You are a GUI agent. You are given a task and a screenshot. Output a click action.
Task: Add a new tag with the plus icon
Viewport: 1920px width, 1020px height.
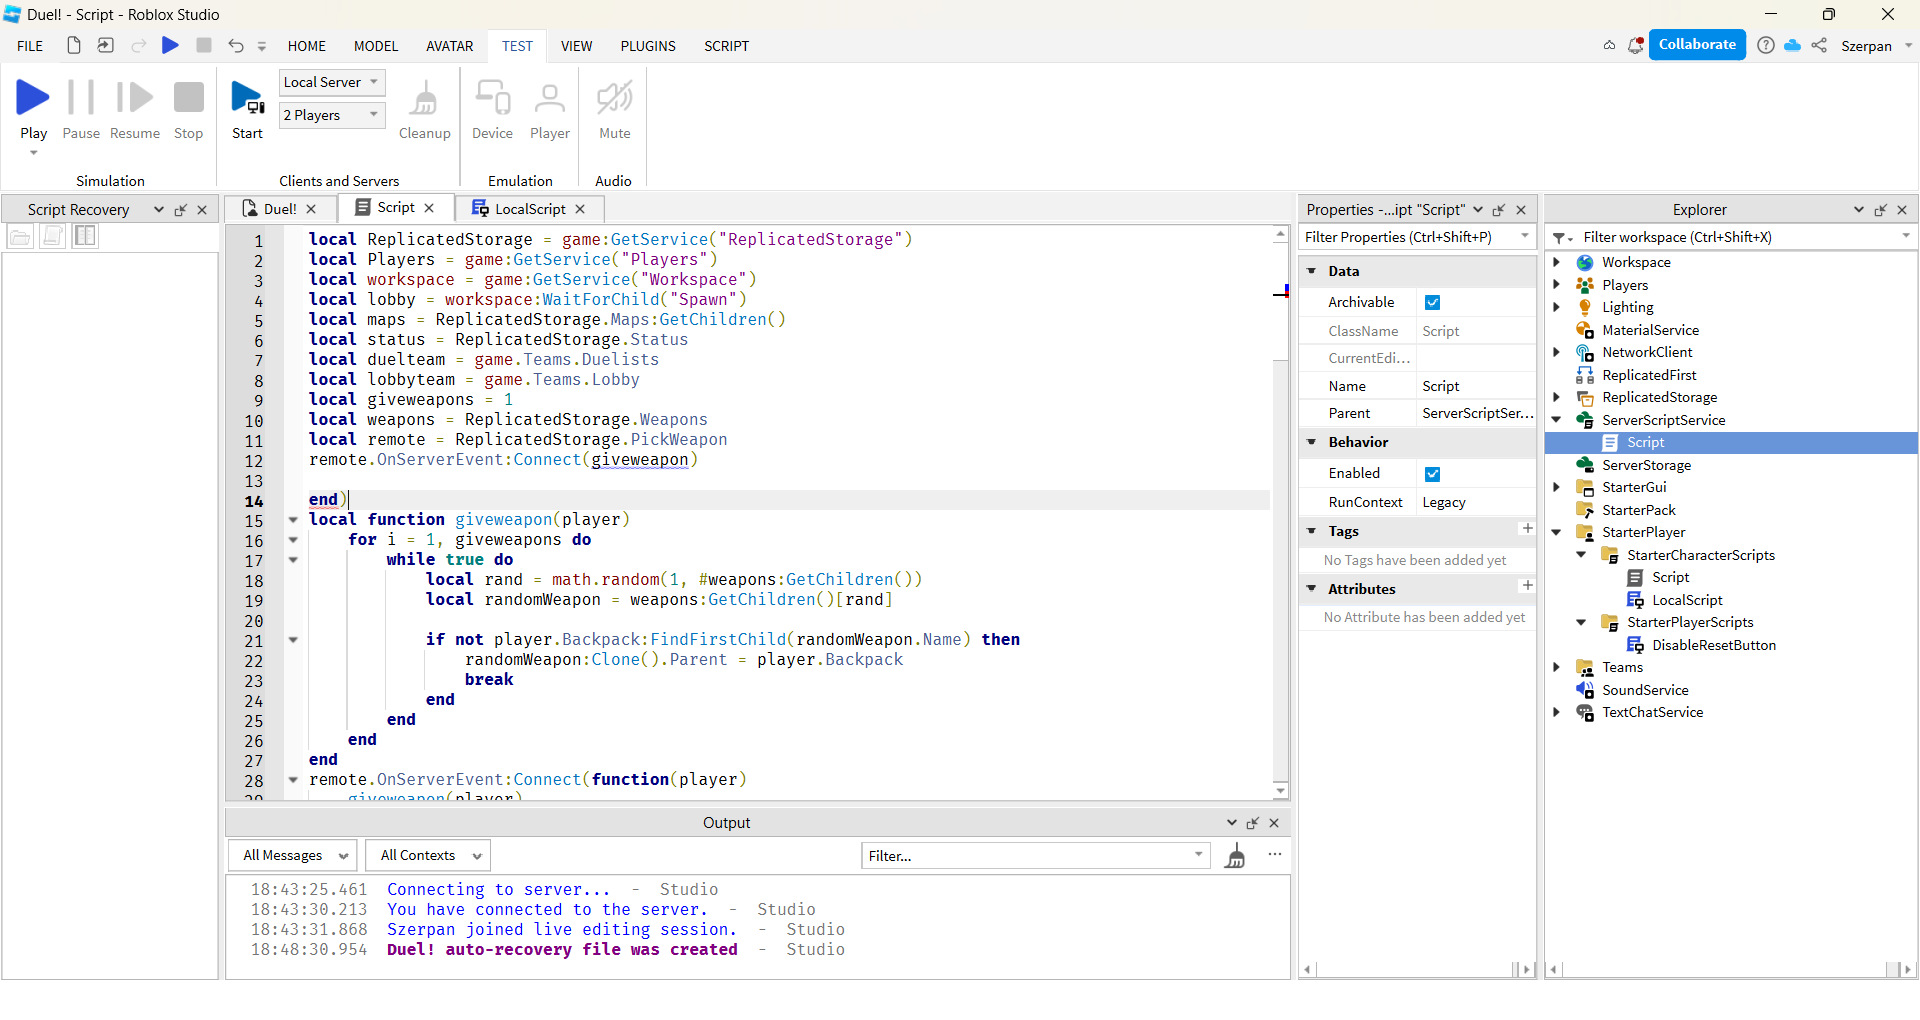click(1527, 528)
